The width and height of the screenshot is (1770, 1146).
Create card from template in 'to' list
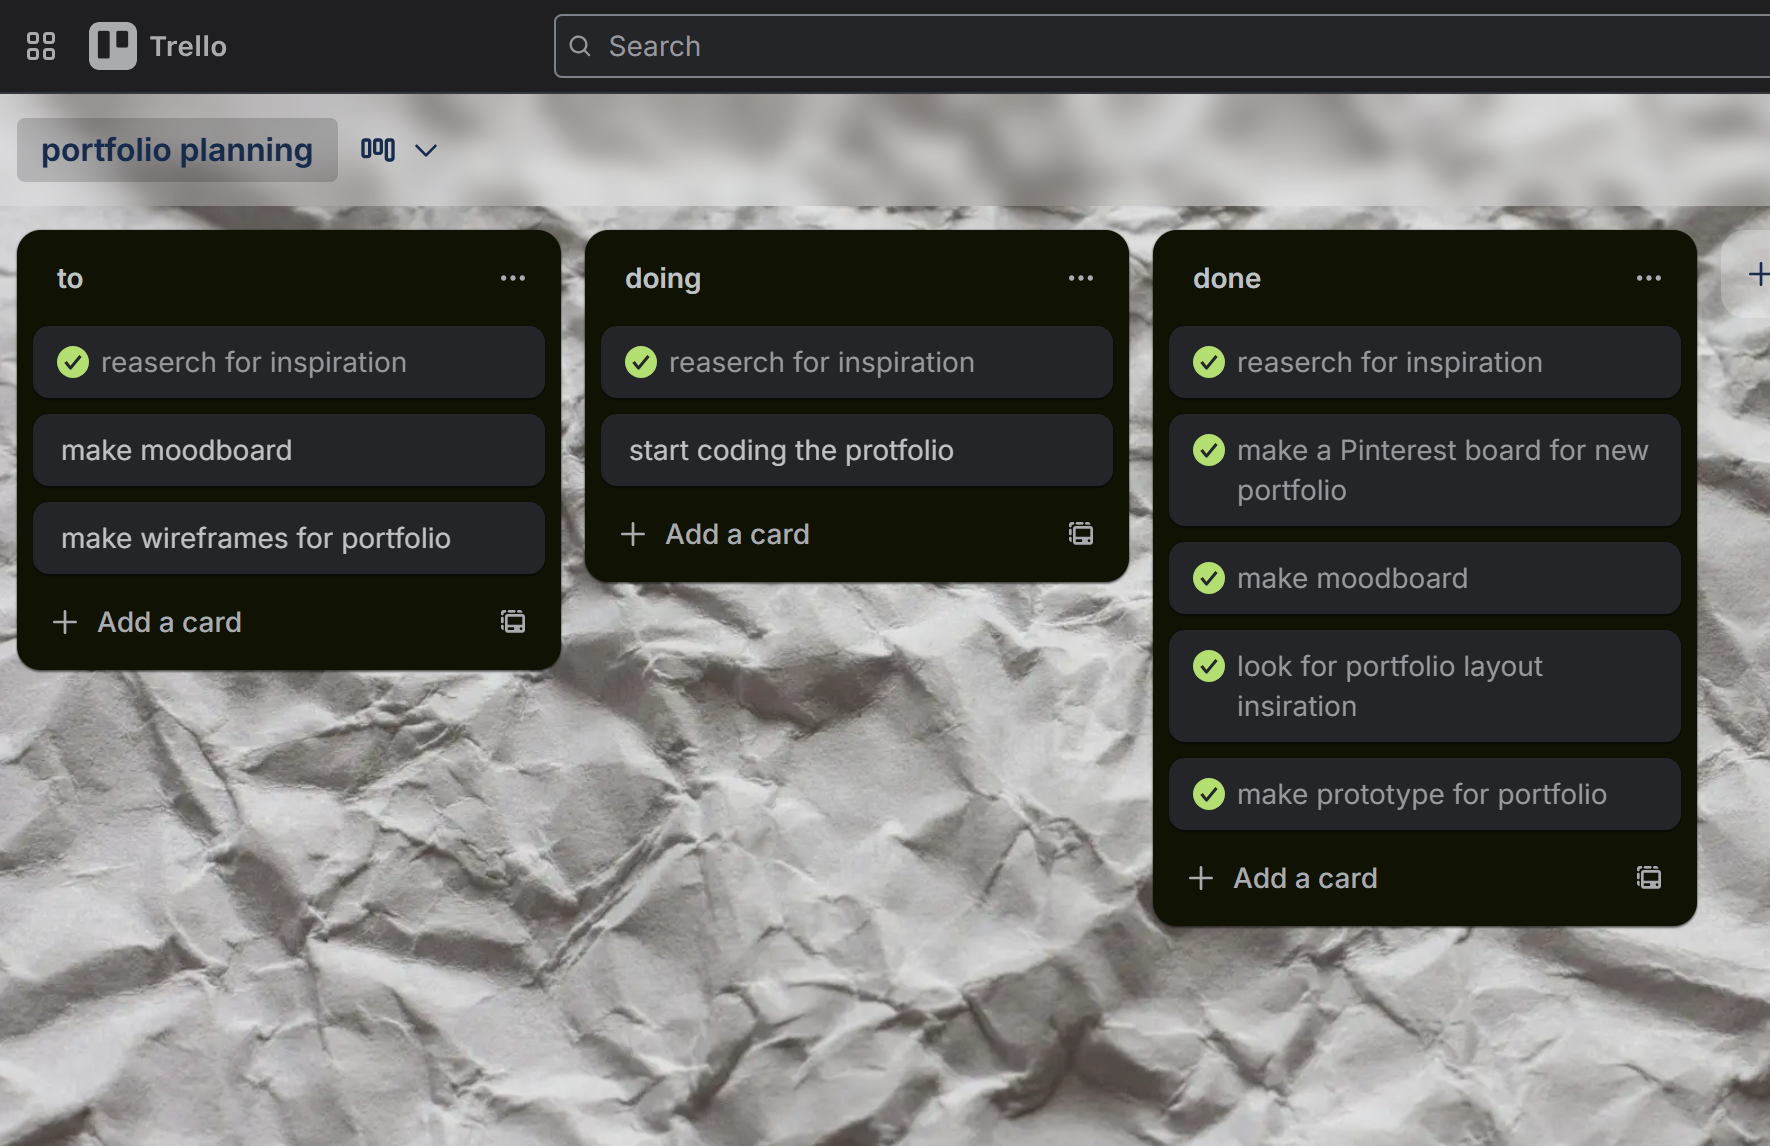tap(513, 622)
